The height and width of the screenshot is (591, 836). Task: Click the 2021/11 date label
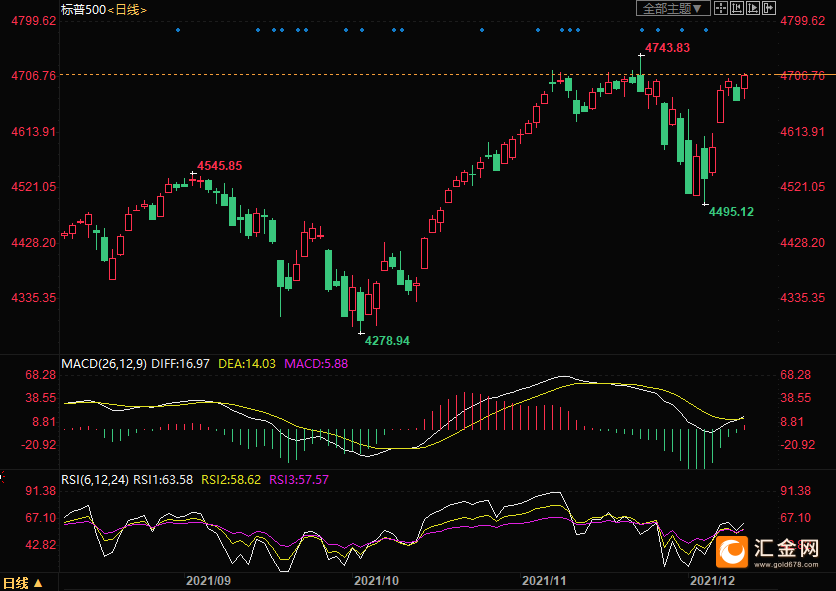pyautogui.click(x=544, y=581)
